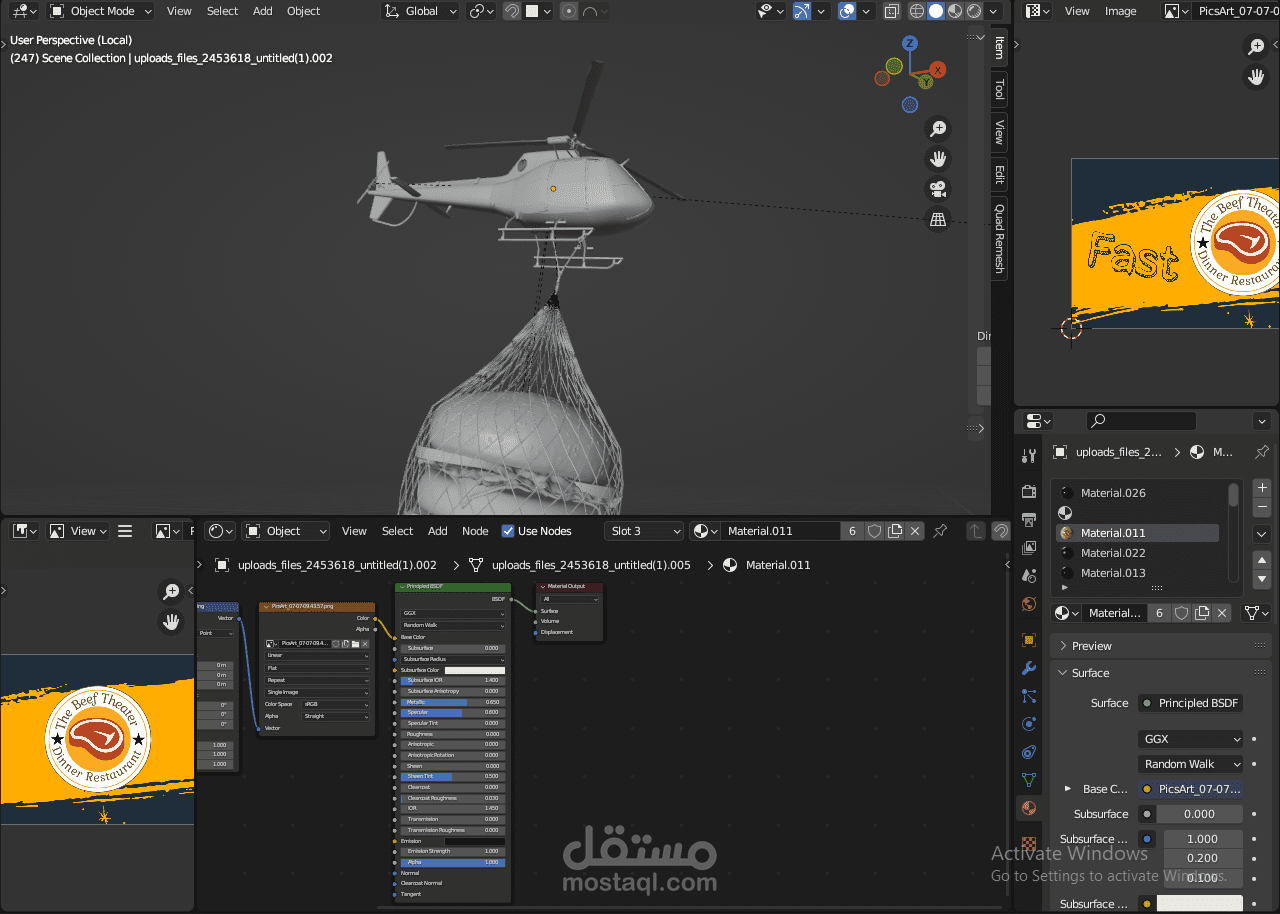Toggle snapping magnet icon
Viewport: 1280px width, 914px height.
[x=511, y=11]
